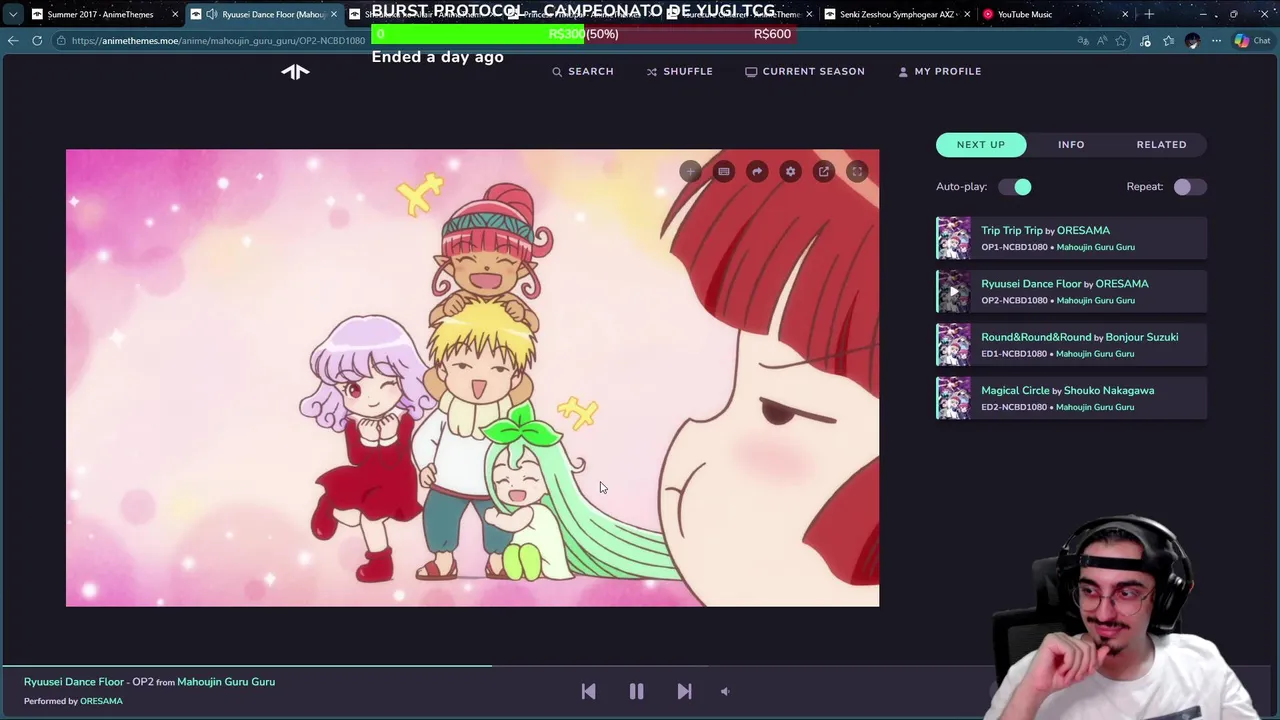This screenshot has height=720, width=1280.
Task: Open My Profile in the header
Action: pyautogui.click(x=940, y=71)
